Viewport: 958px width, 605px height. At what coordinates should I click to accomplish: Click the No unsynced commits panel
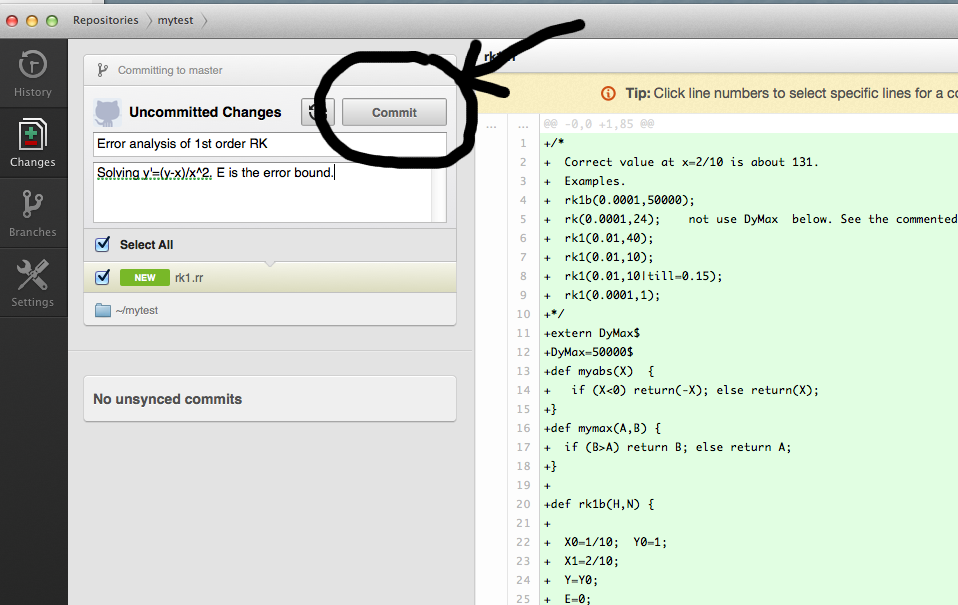270,399
